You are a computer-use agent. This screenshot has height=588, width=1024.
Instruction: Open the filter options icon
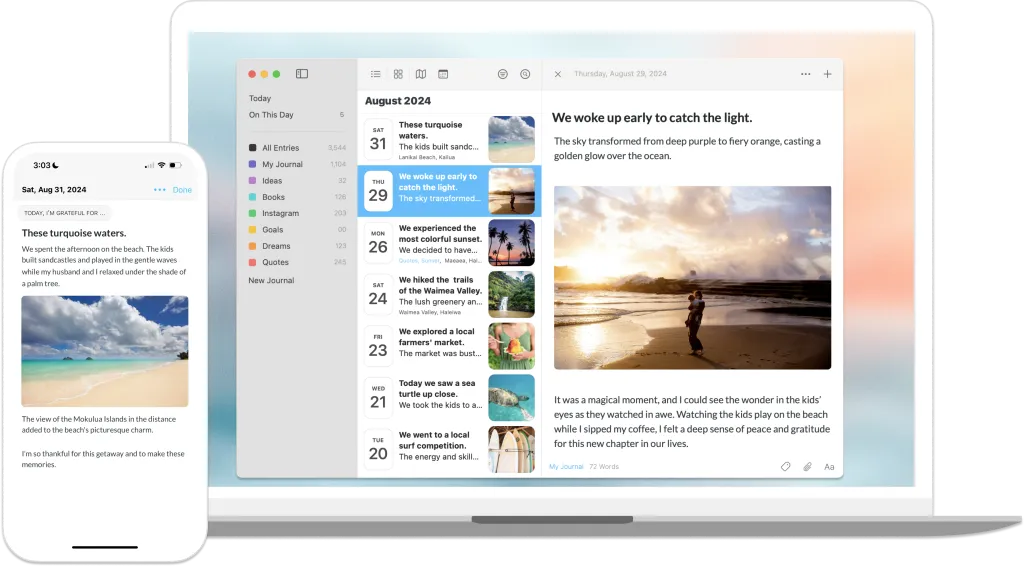[501, 73]
